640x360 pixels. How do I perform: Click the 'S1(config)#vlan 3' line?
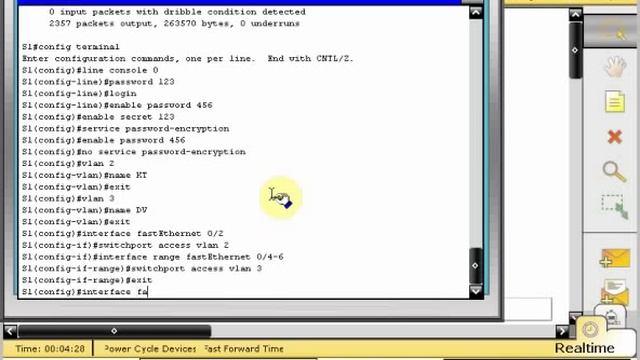[x=68, y=198]
